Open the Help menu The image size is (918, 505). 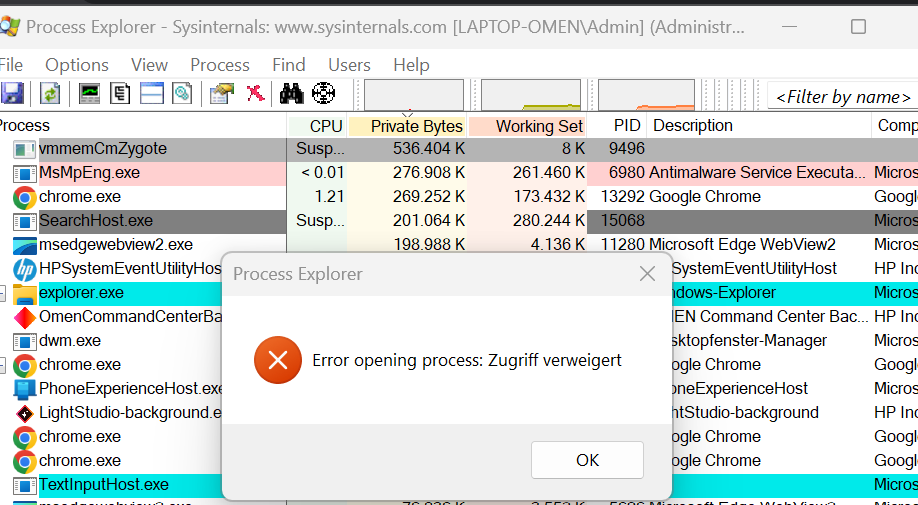(x=411, y=65)
